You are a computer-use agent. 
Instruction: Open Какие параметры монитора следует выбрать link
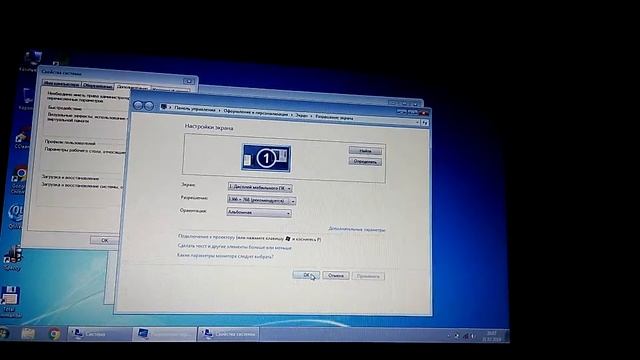pyautogui.click(x=225, y=256)
